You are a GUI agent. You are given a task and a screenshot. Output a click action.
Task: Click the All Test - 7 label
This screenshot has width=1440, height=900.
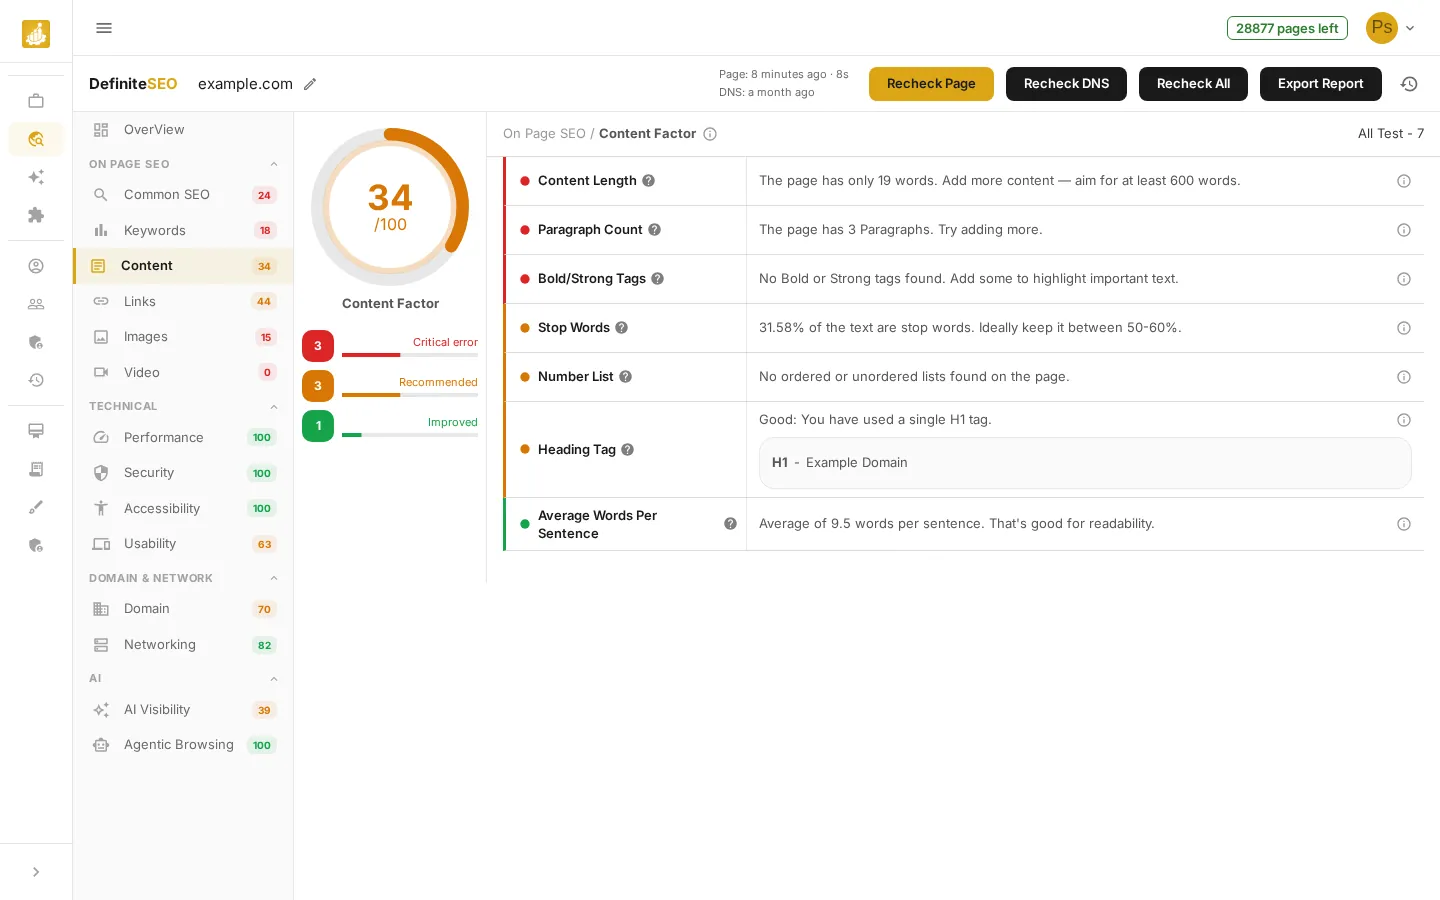tap(1391, 134)
